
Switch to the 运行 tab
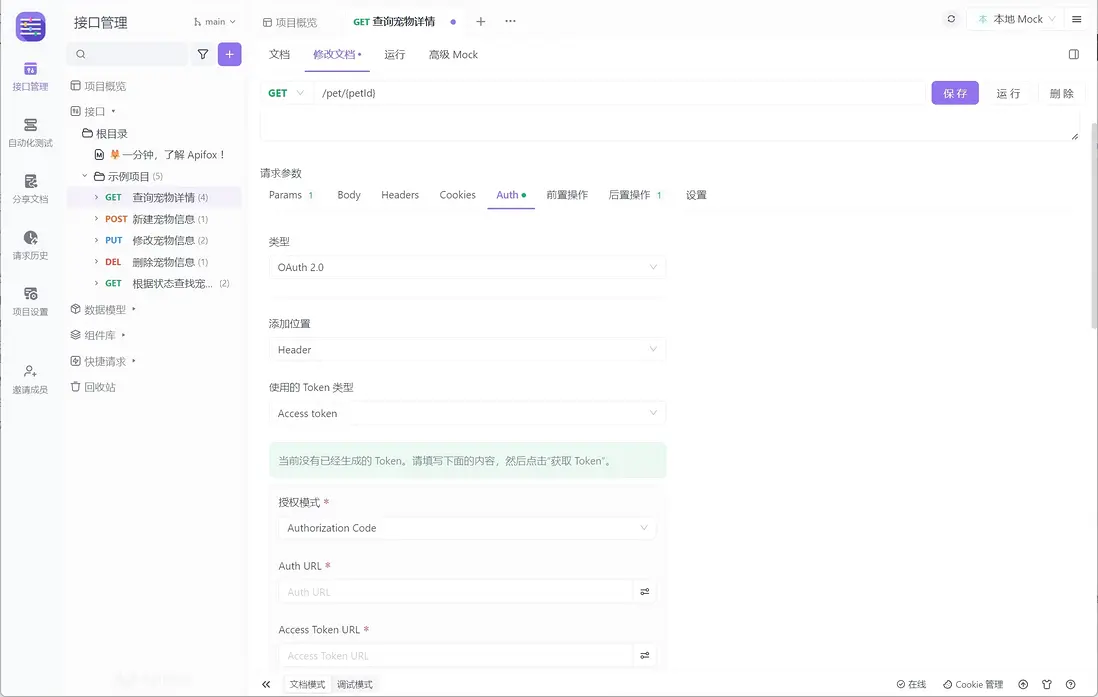point(395,55)
